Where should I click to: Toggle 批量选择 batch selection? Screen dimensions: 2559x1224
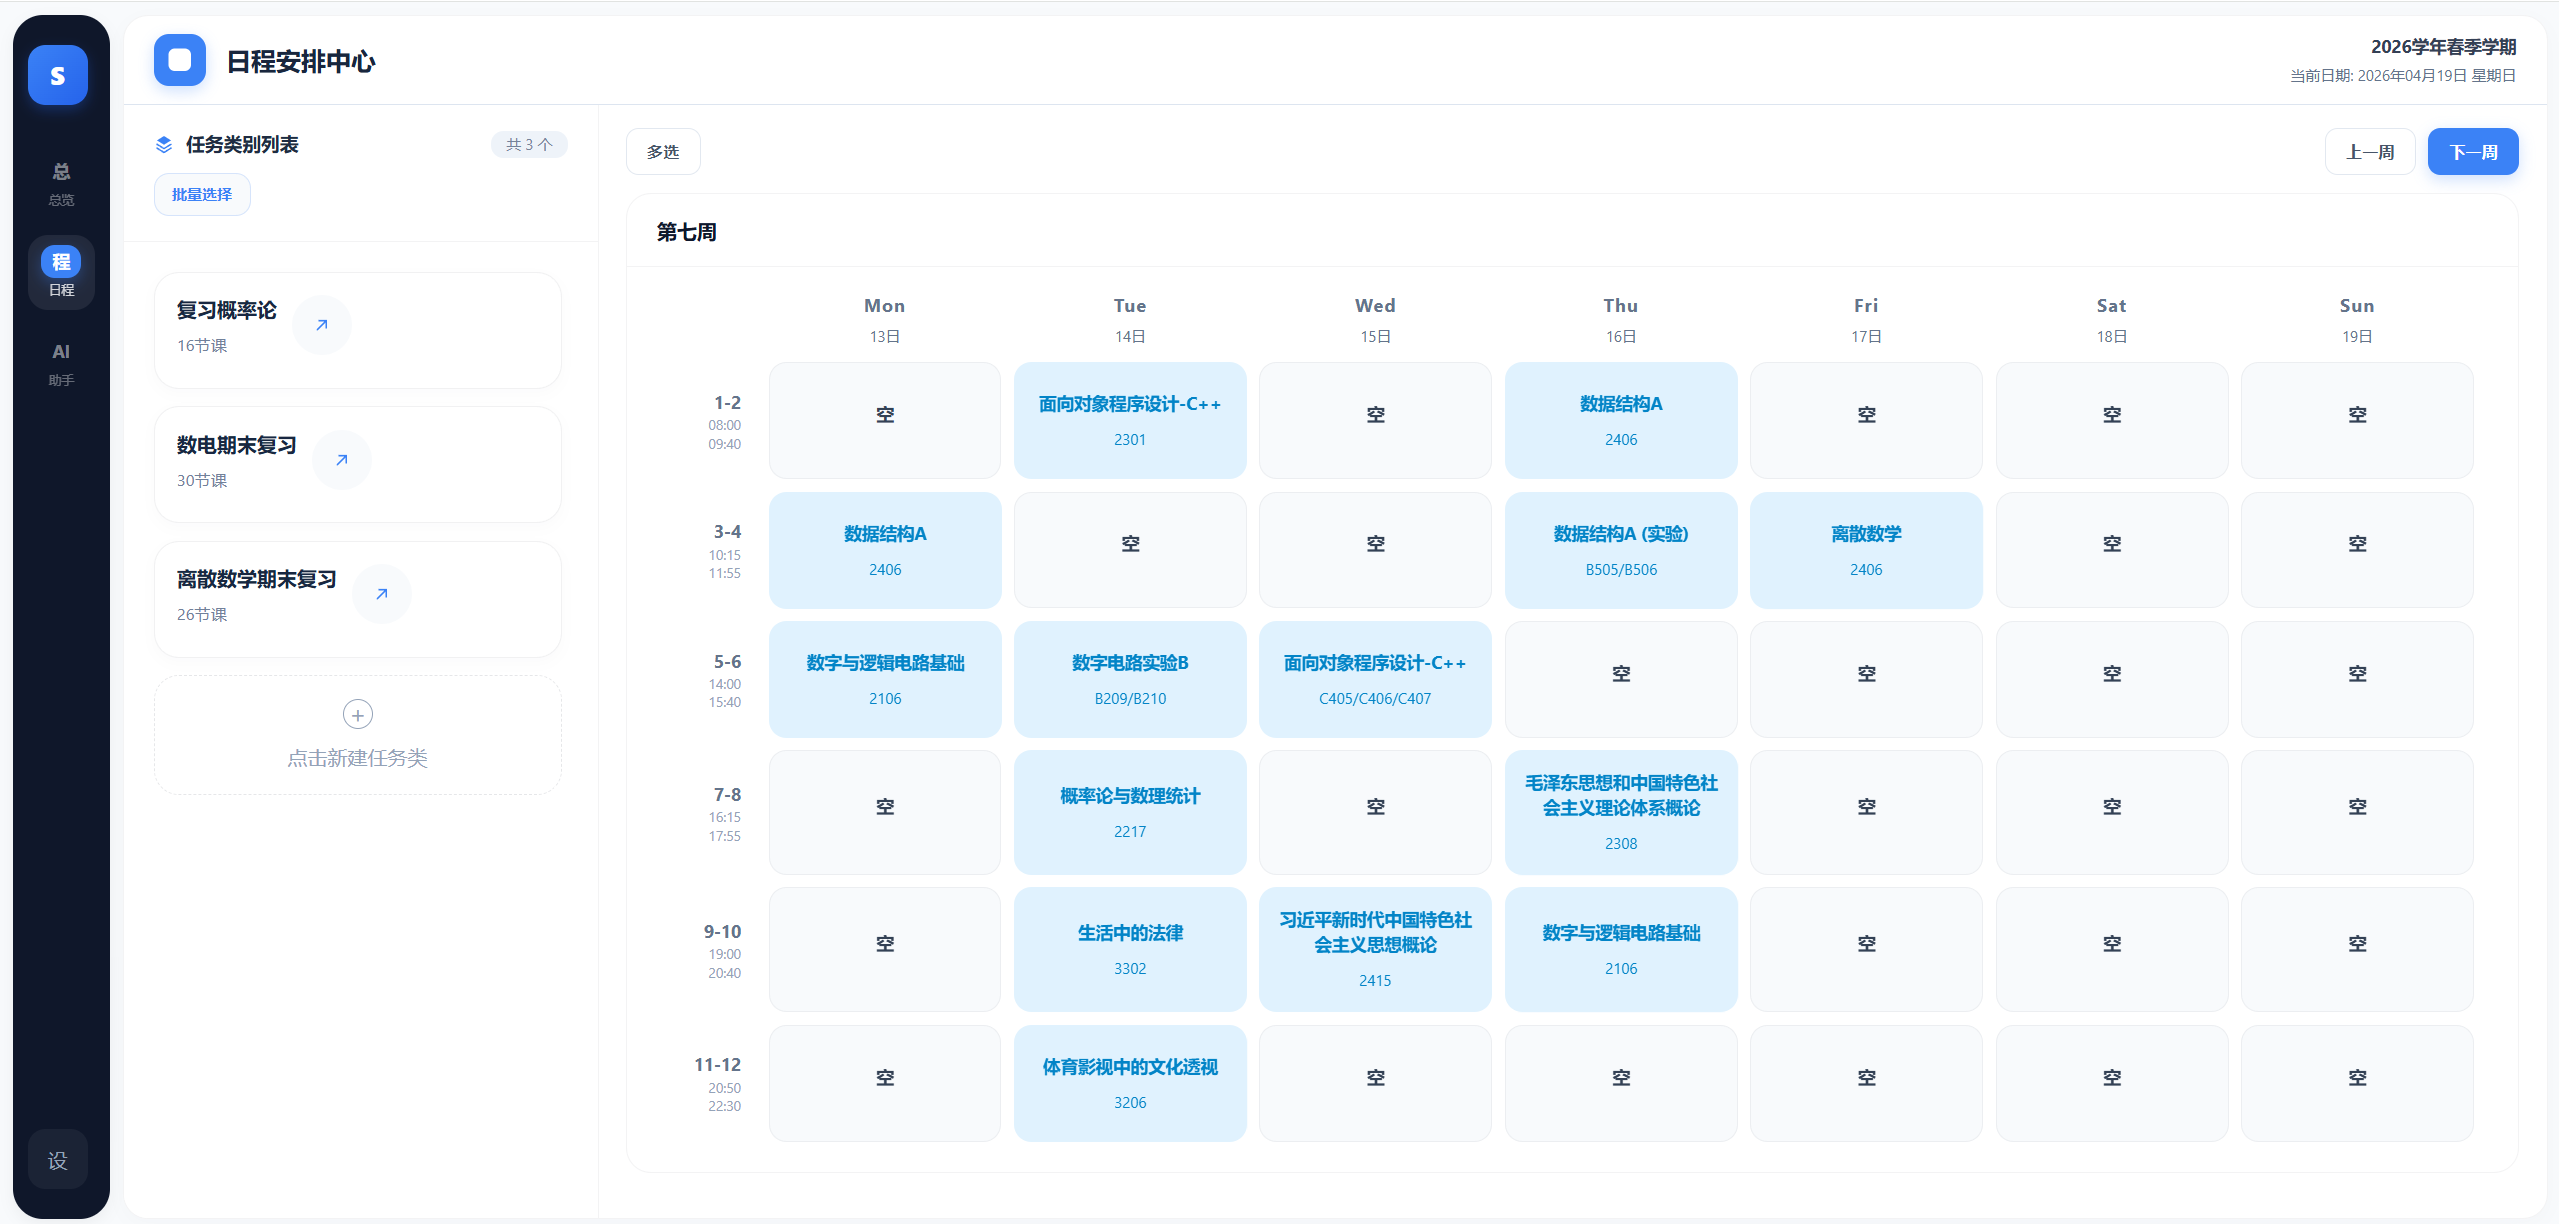click(202, 195)
